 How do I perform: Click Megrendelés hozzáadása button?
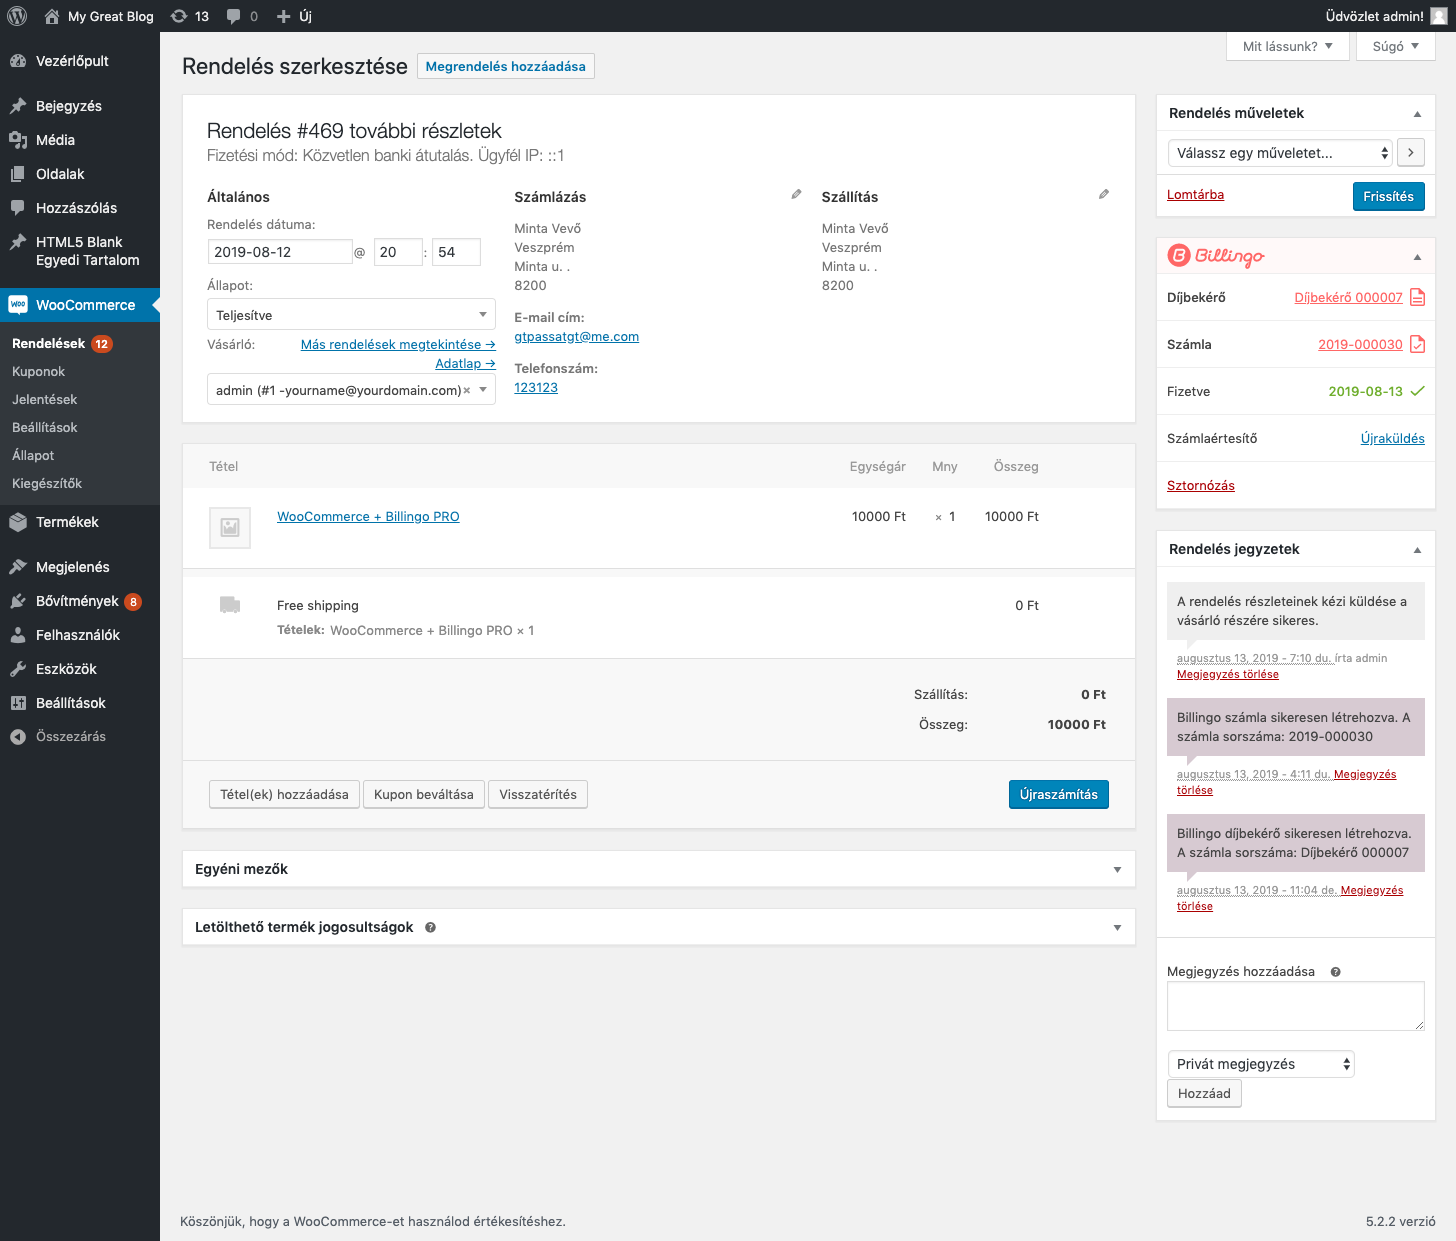click(x=506, y=66)
